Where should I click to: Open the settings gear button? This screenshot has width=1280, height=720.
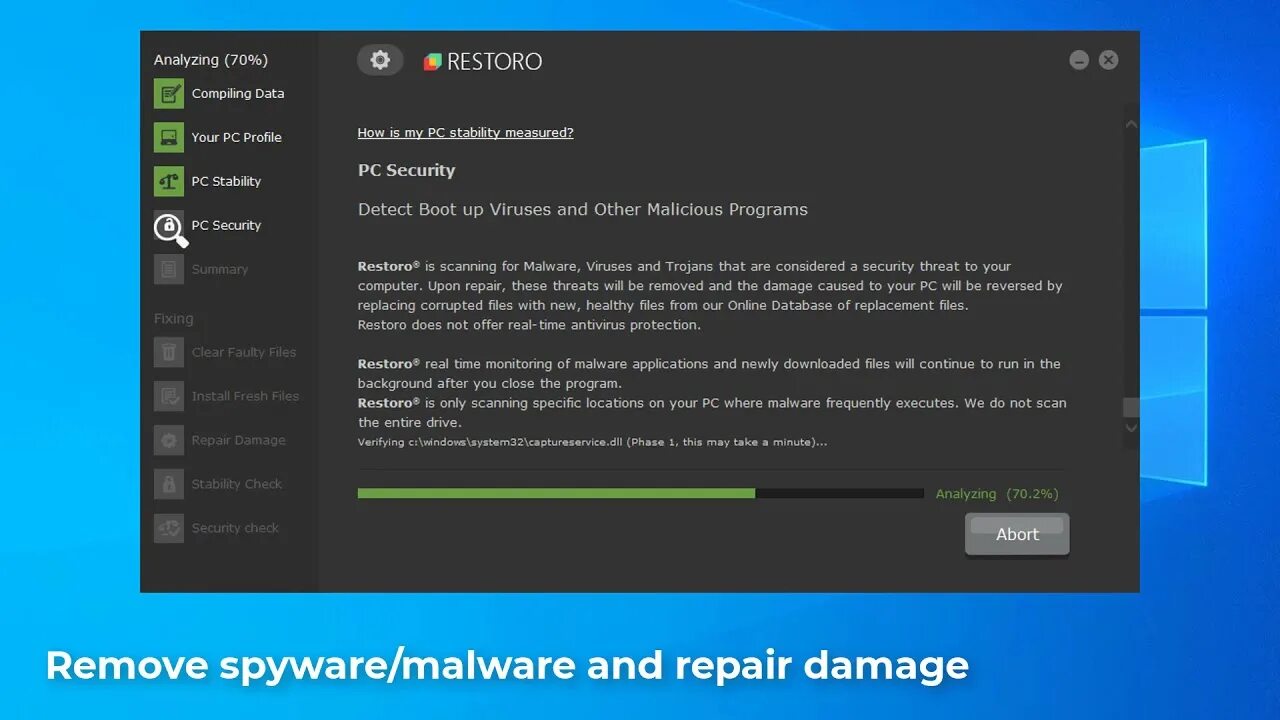coord(380,60)
